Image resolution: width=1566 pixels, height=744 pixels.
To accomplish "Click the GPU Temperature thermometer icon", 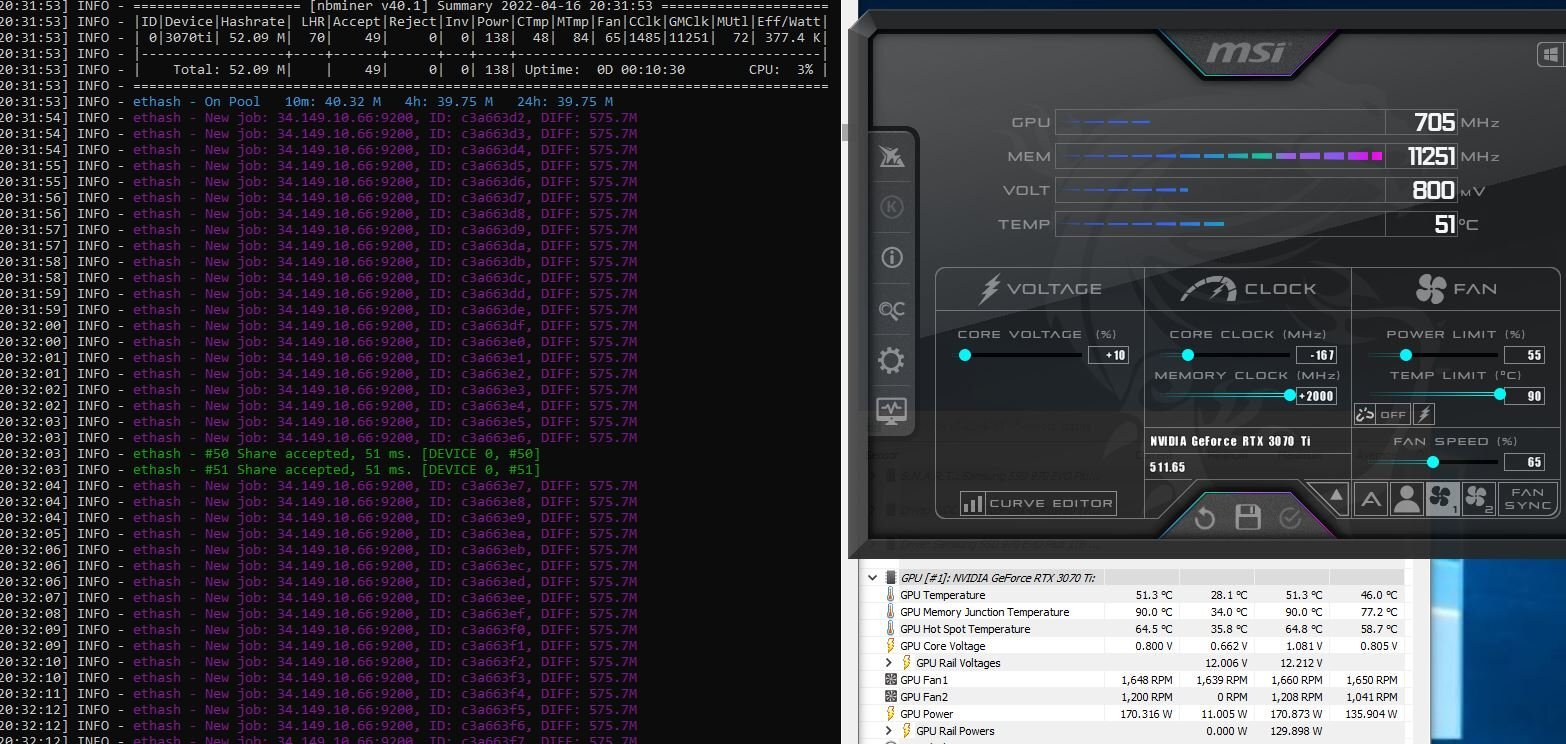I will pyautogui.click(x=890, y=595).
